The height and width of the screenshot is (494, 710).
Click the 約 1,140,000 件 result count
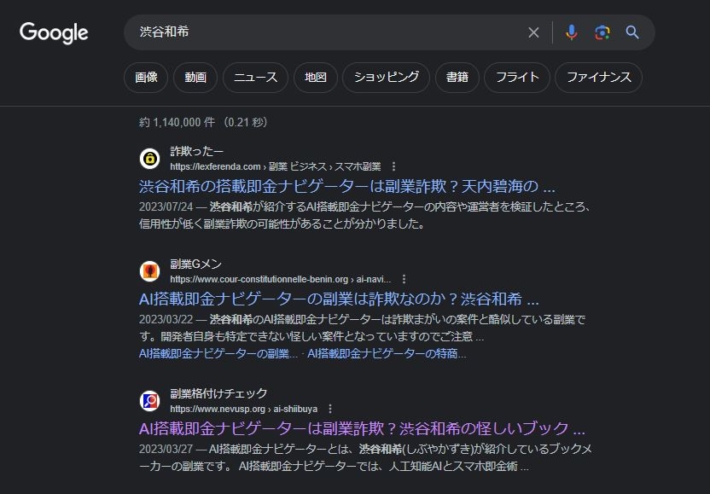point(177,122)
